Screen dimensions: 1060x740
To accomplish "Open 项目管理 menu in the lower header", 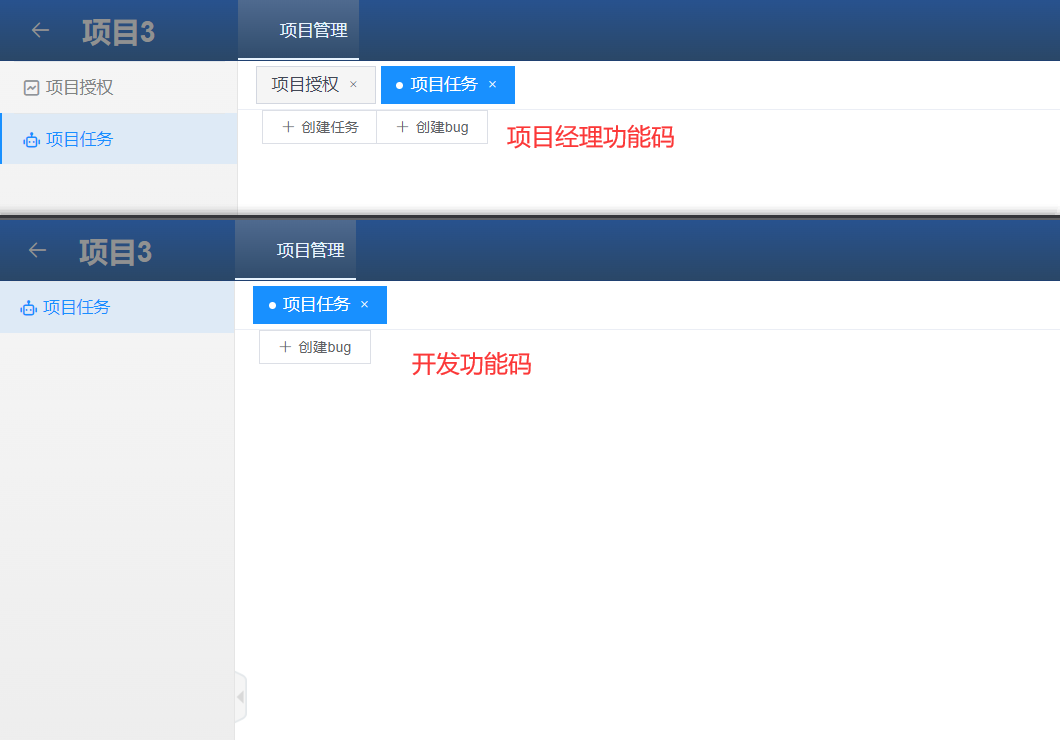I will point(310,251).
